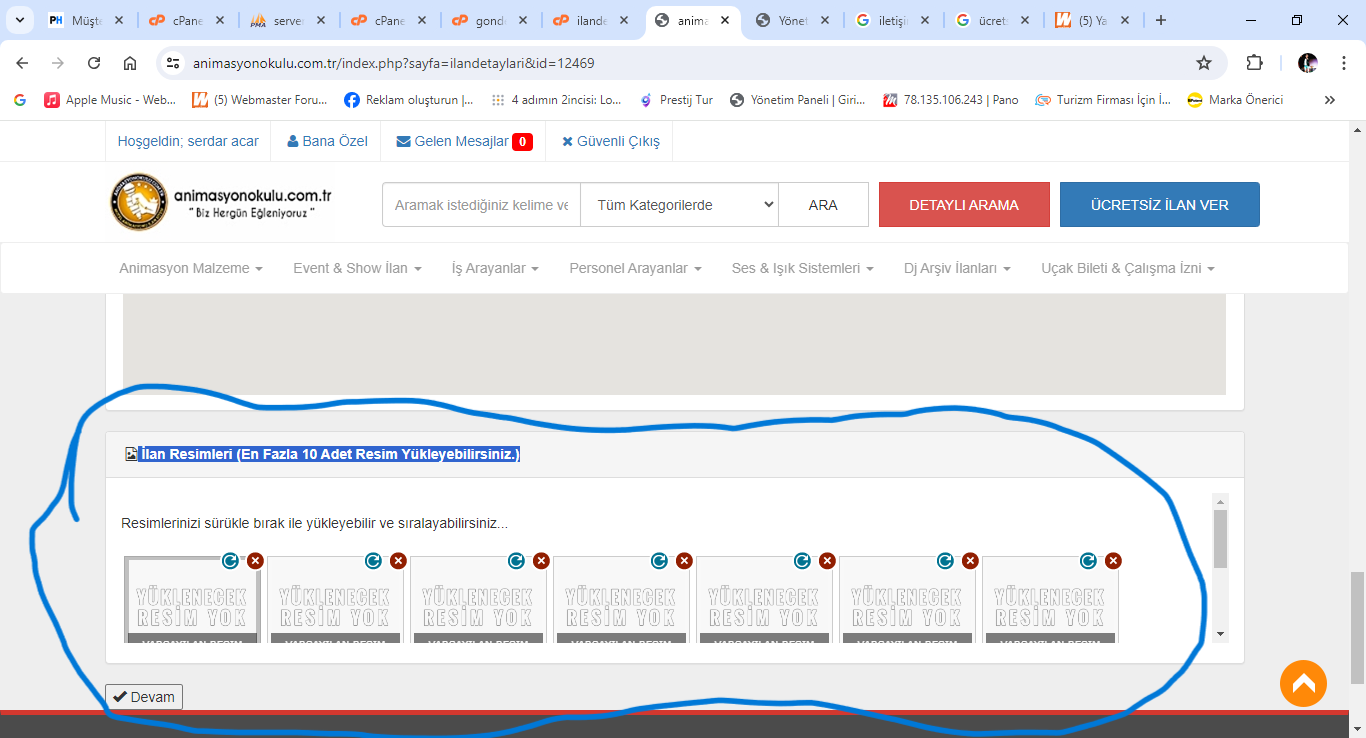Click the image panel's scroll down arrow

(1220, 634)
